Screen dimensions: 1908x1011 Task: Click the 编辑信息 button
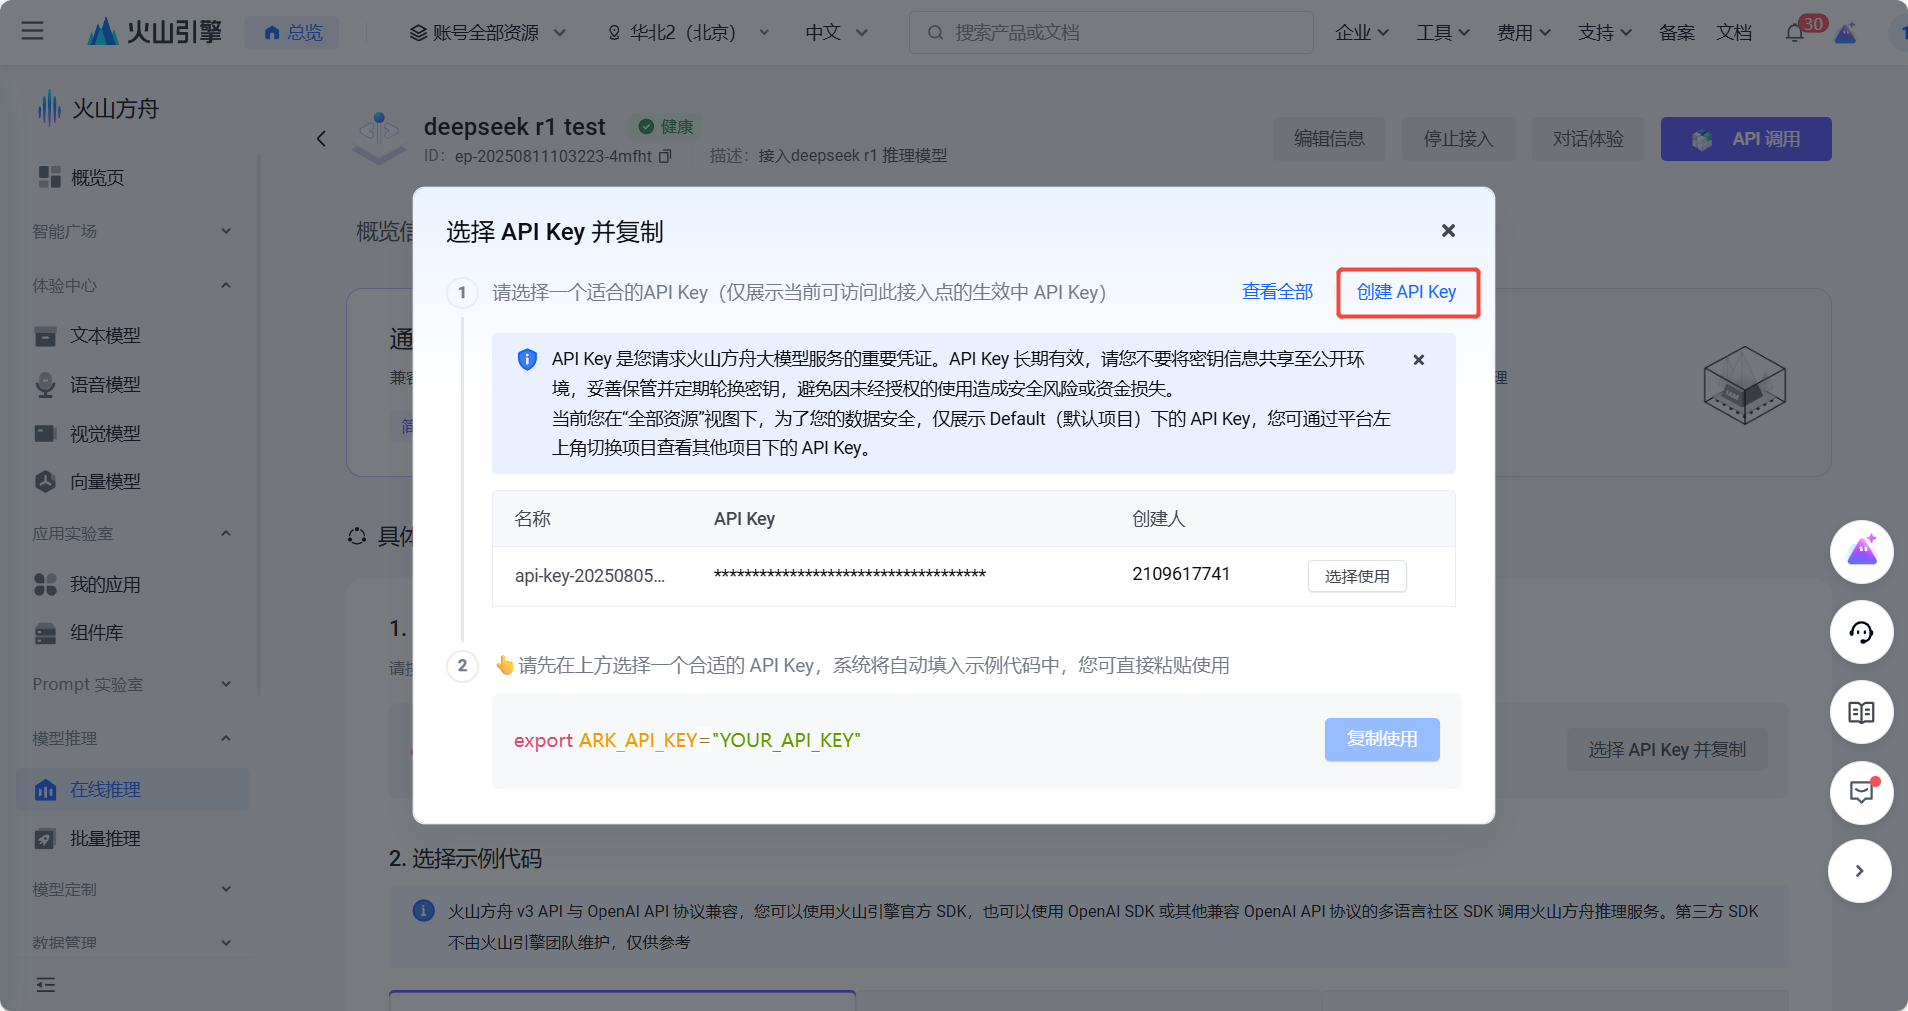[x=1329, y=139]
